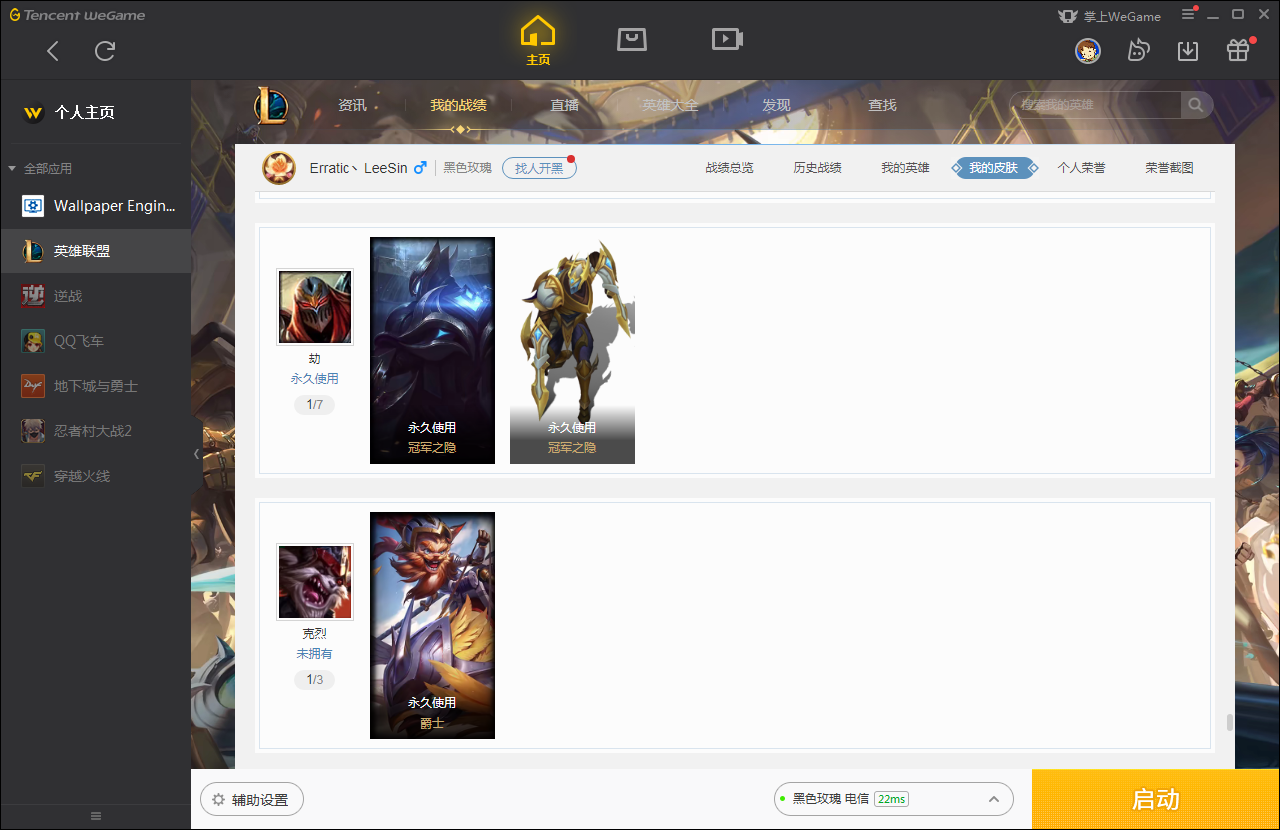The width and height of the screenshot is (1280, 830).
Task: Open the top hamburger menu
Action: [x=1189, y=14]
